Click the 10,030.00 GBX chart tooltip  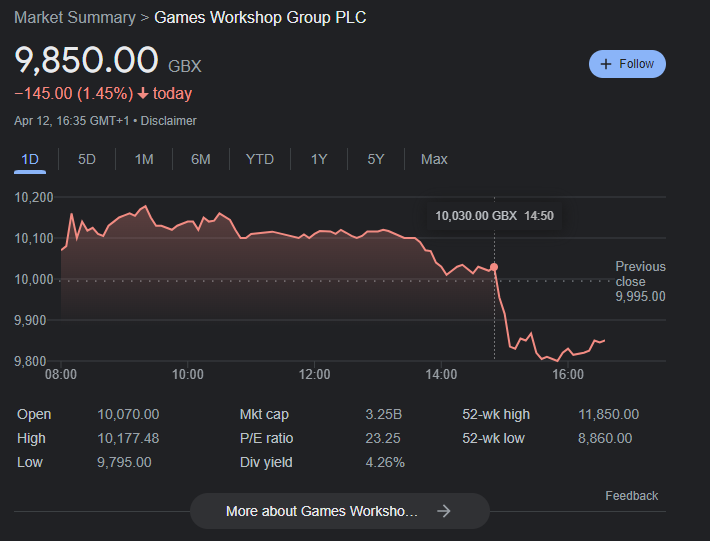[x=494, y=215]
